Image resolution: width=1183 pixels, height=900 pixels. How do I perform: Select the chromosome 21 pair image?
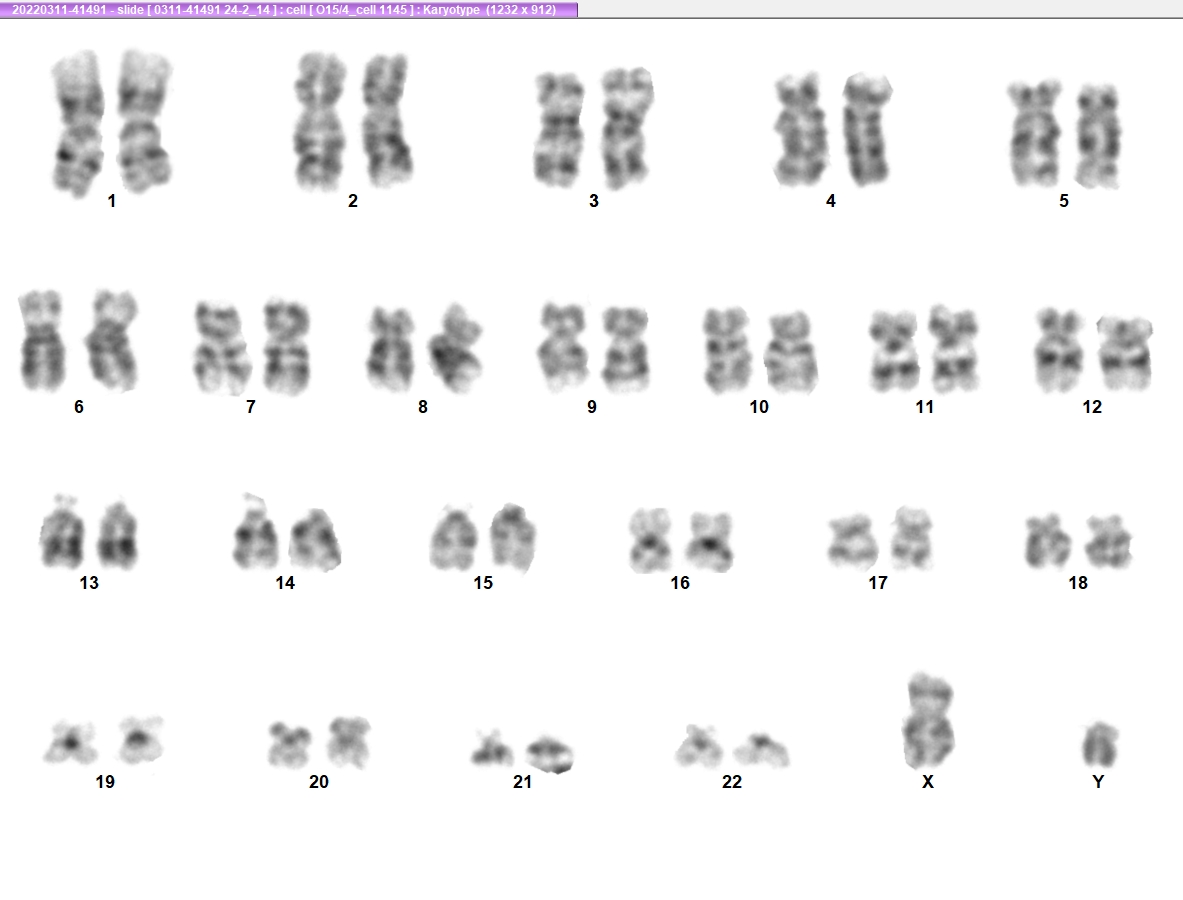[x=522, y=751]
